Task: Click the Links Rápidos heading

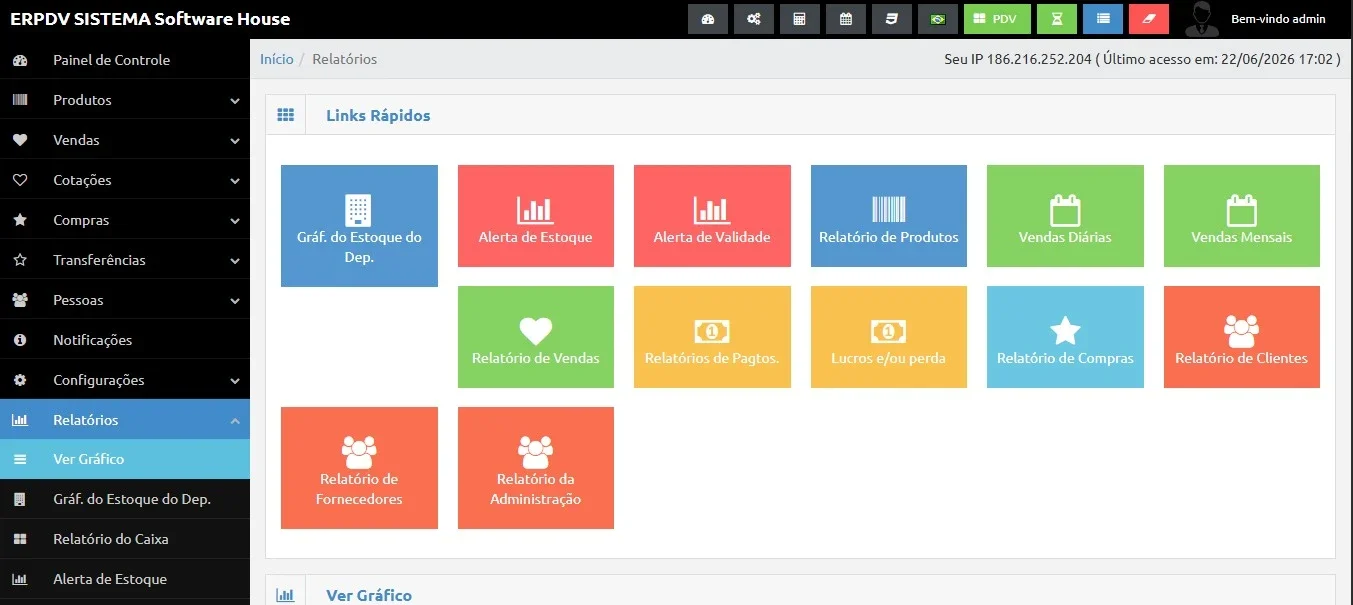Action: pos(378,115)
